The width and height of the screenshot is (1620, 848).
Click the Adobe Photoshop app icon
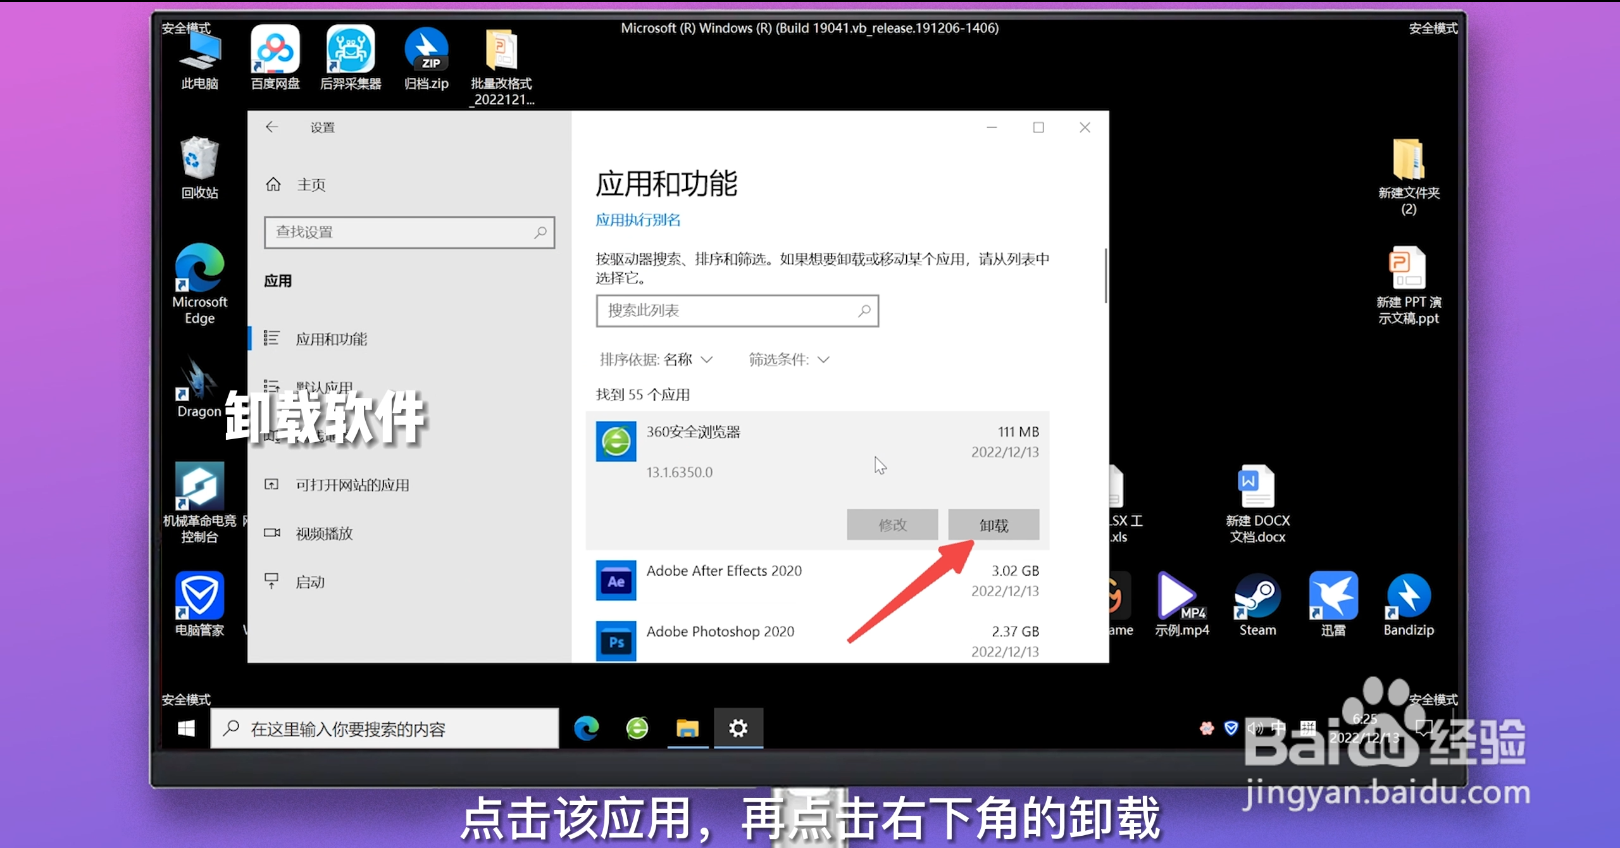point(616,641)
